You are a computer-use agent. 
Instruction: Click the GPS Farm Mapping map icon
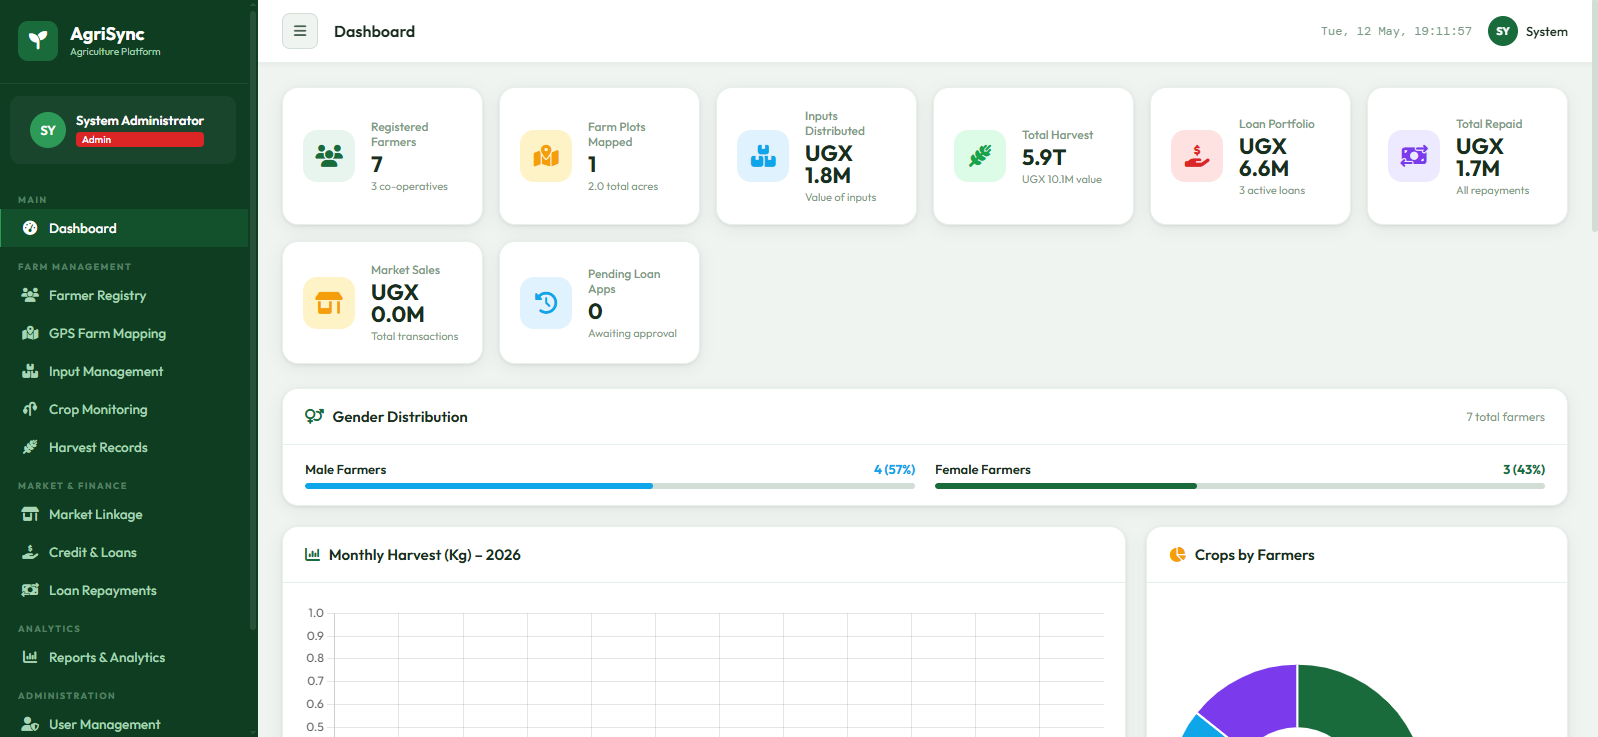point(30,333)
